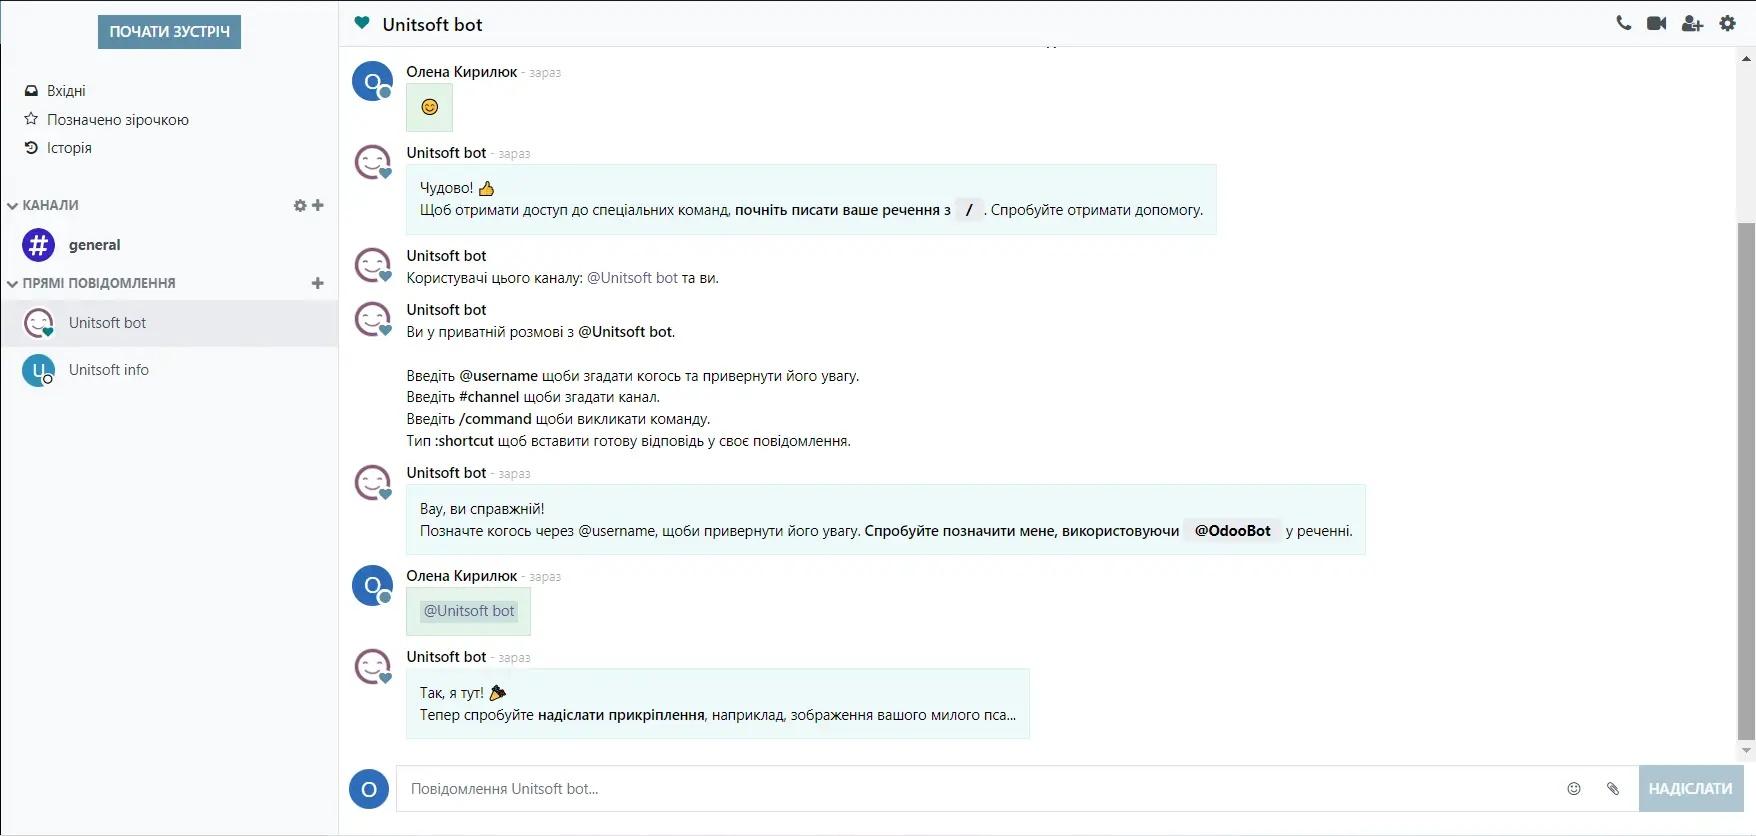1756x836 pixels.
Task: Add a participant to the conversation
Action: click(x=1692, y=22)
